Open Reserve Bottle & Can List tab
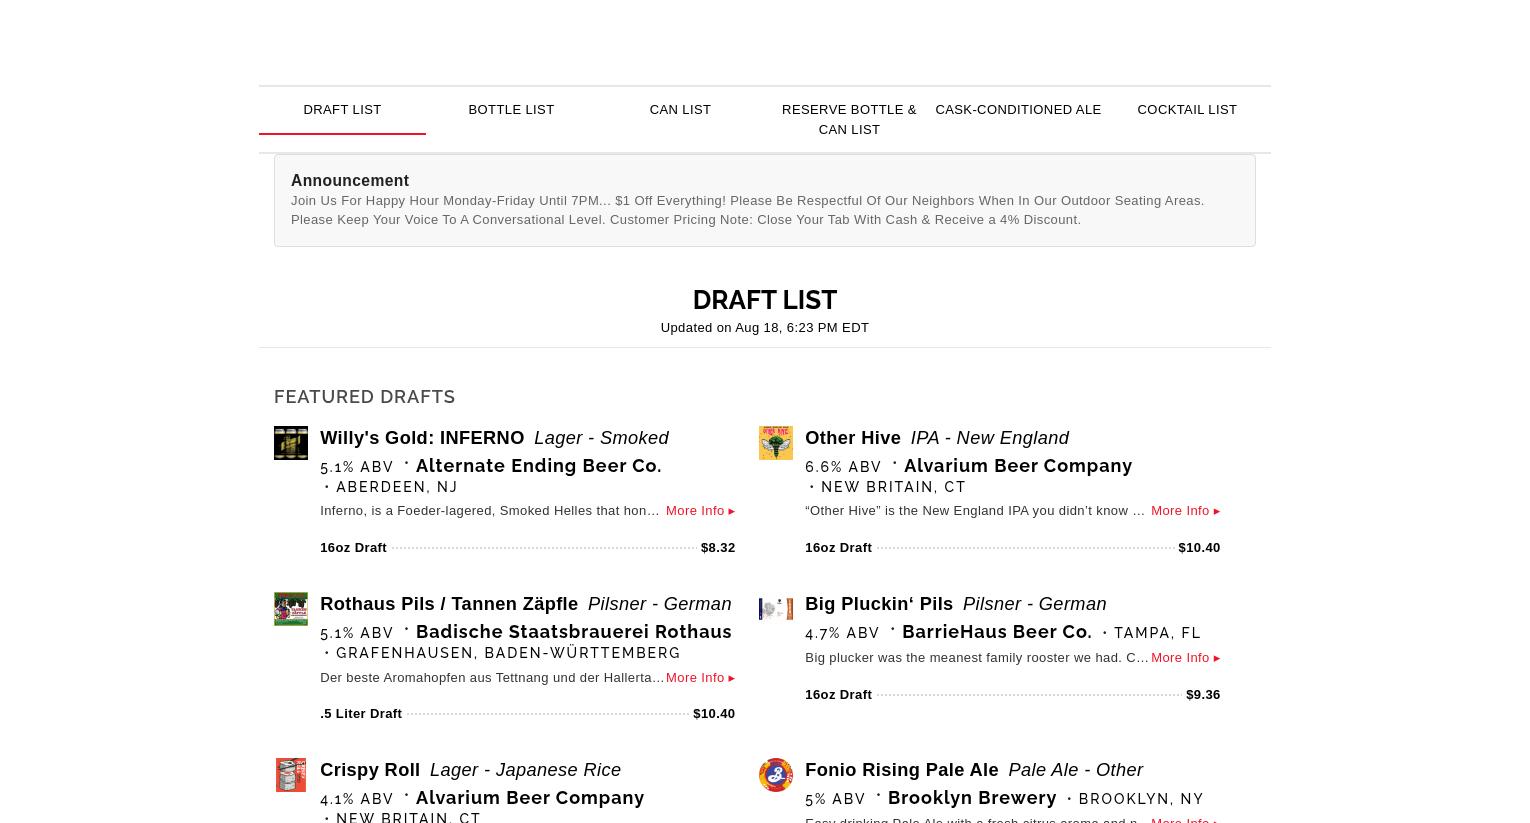The image size is (1530, 823). pyautogui.click(x=849, y=119)
